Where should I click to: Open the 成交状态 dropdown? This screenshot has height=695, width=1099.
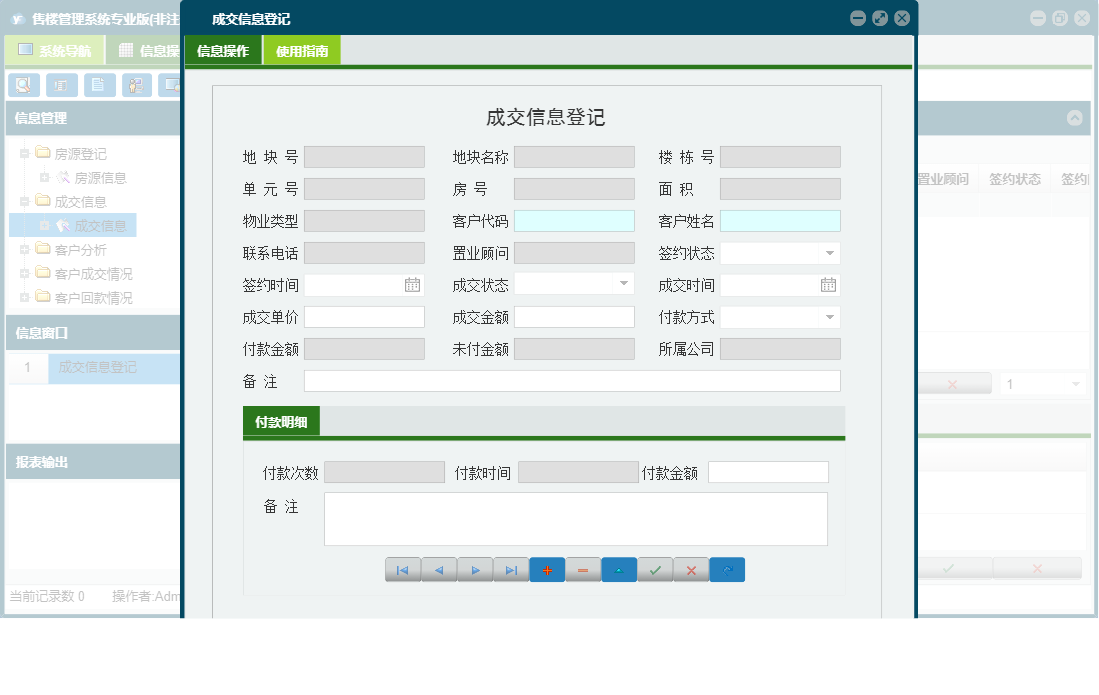coord(625,285)
